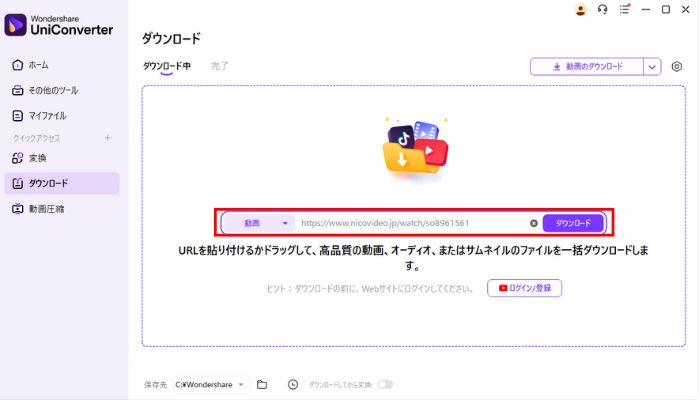This screenshot has width=700, height=400.
Task: Switch to the ダウンロード中 tab
Action: 167,66
